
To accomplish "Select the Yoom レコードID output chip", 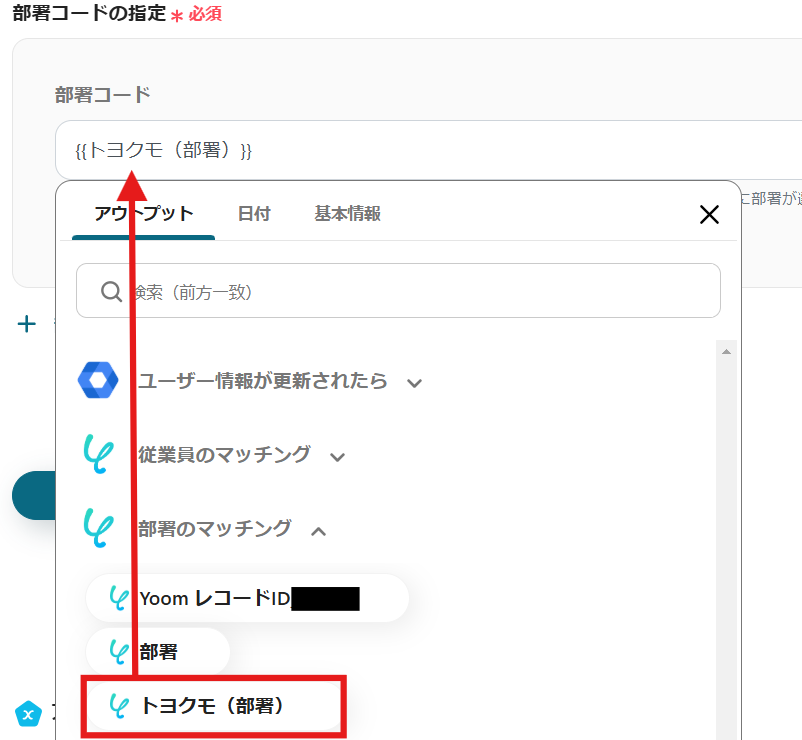I will coord(247,598).
